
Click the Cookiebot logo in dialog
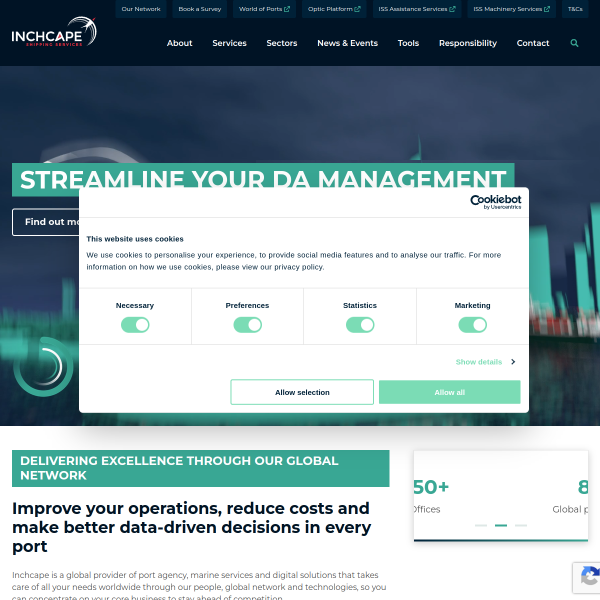(x=495, y=202)
